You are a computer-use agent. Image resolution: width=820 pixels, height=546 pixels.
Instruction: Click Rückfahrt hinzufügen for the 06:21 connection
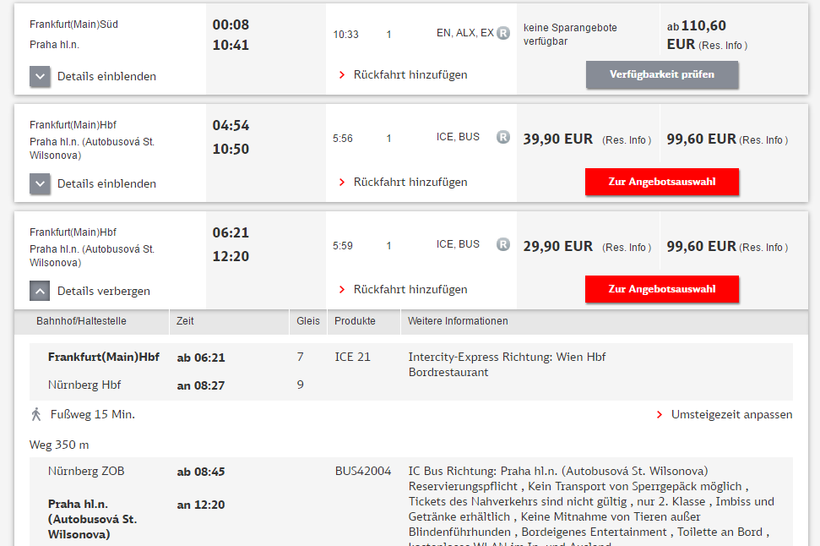pos(410,289)
